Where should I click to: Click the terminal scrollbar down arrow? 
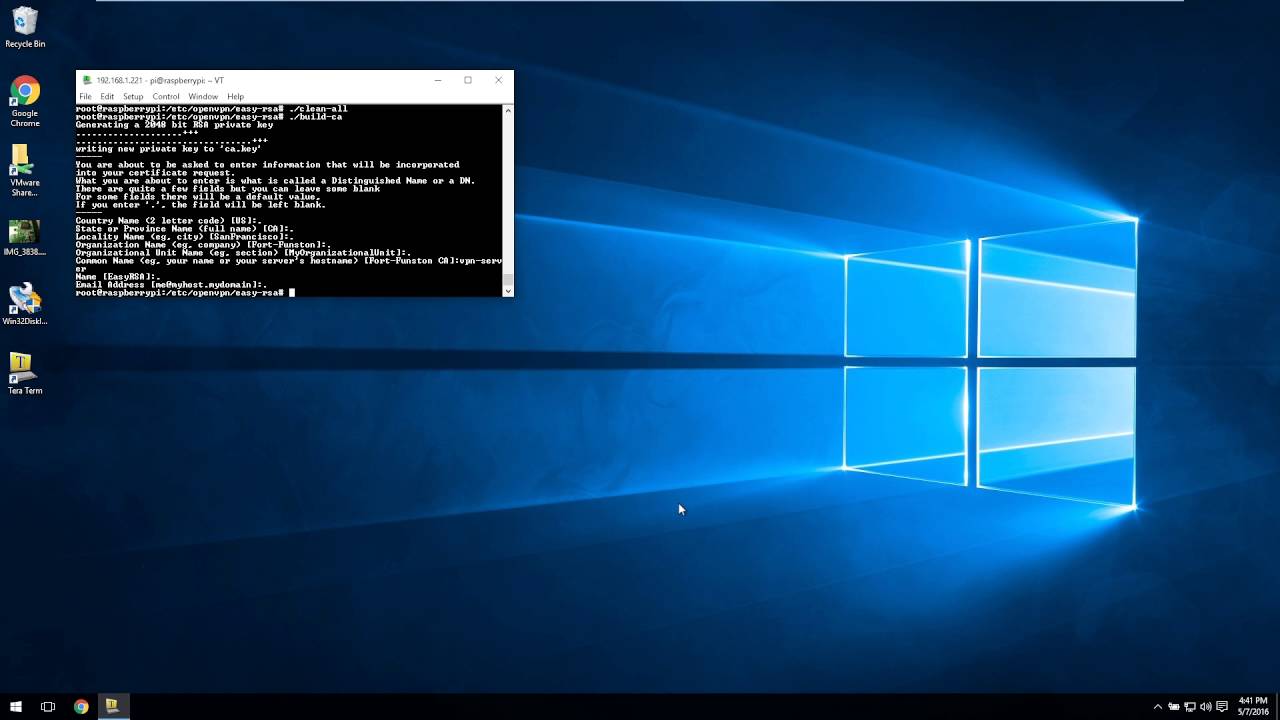point(508,291)
